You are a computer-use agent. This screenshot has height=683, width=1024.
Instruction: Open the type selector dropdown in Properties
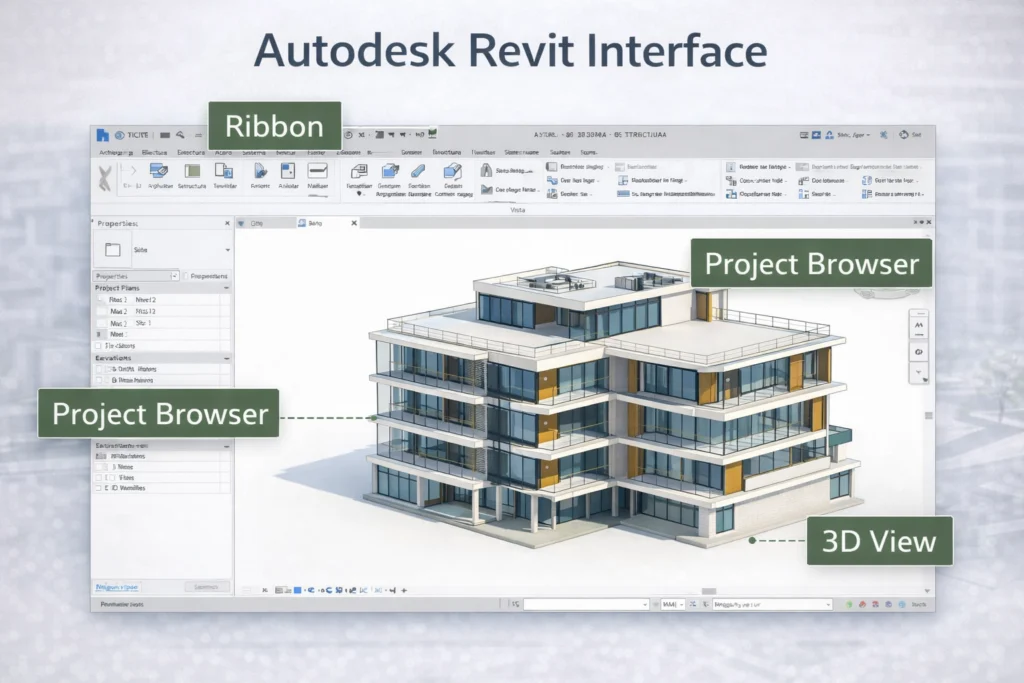coord(228,250)
